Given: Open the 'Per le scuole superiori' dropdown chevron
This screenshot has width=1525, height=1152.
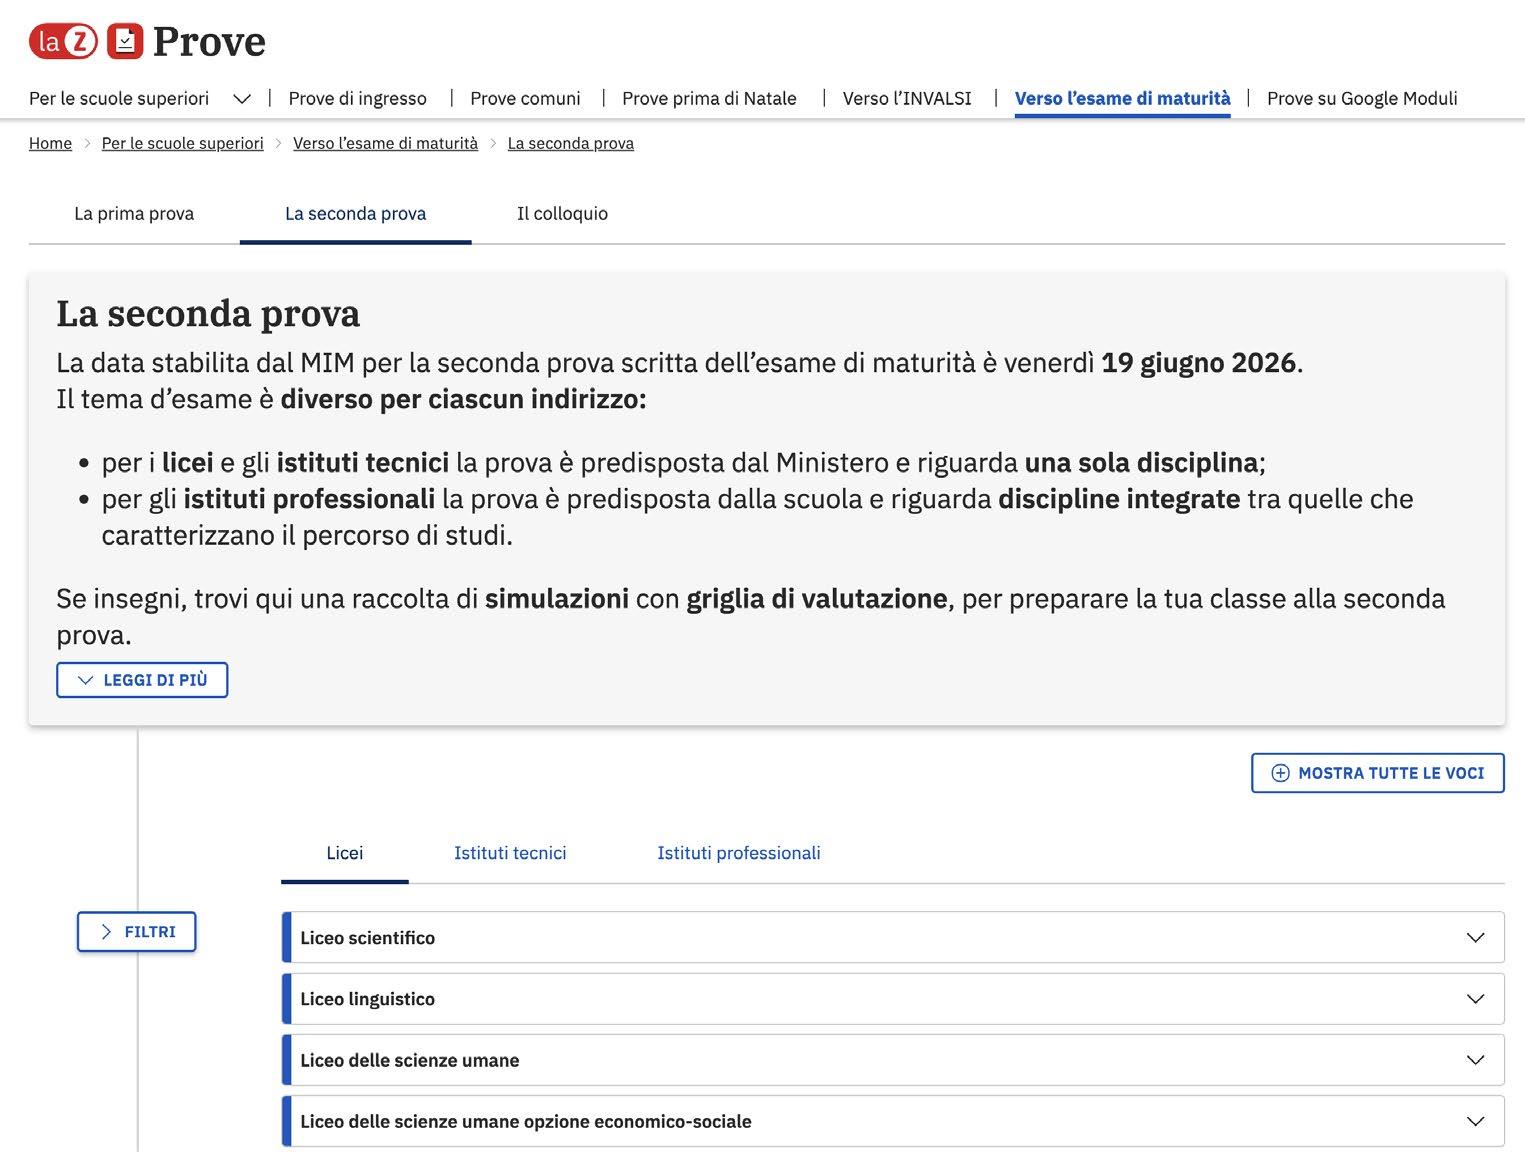Looking at the screenshot, I should pos(241,99).
